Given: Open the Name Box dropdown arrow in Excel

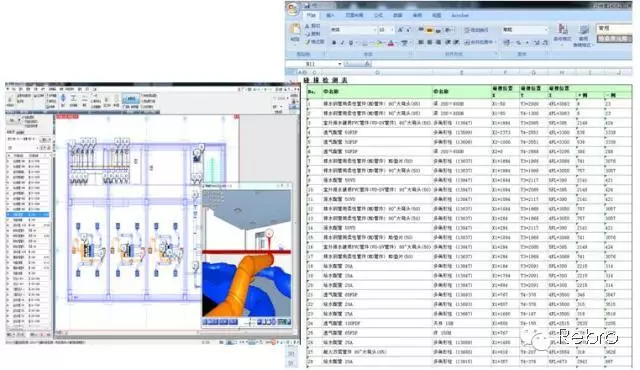Looking at the screenshot, I should 340,64.
